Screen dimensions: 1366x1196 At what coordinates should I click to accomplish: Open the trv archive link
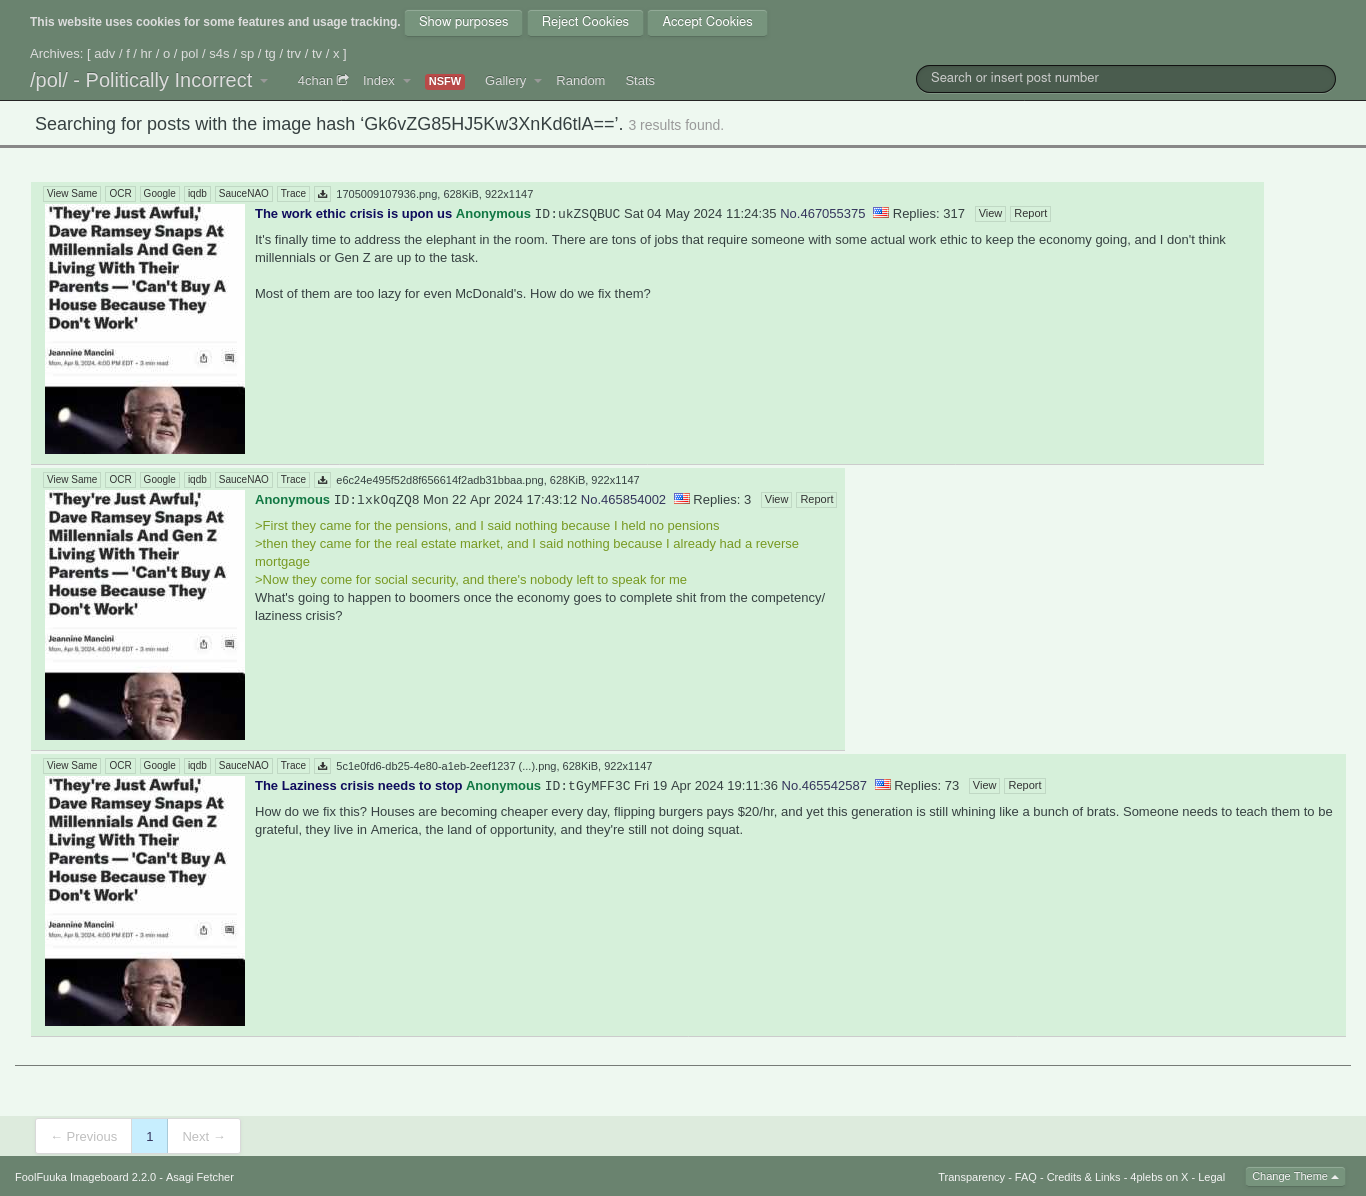tap(294, 54)
